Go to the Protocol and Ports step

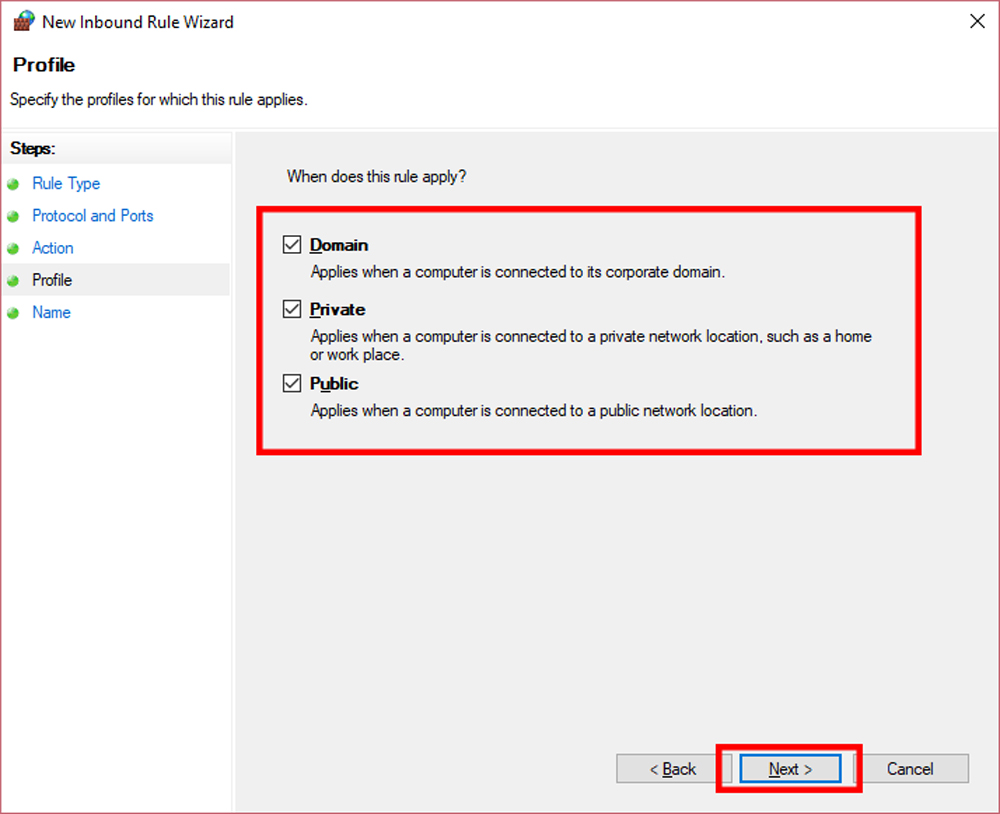click(x=93, y=216)
